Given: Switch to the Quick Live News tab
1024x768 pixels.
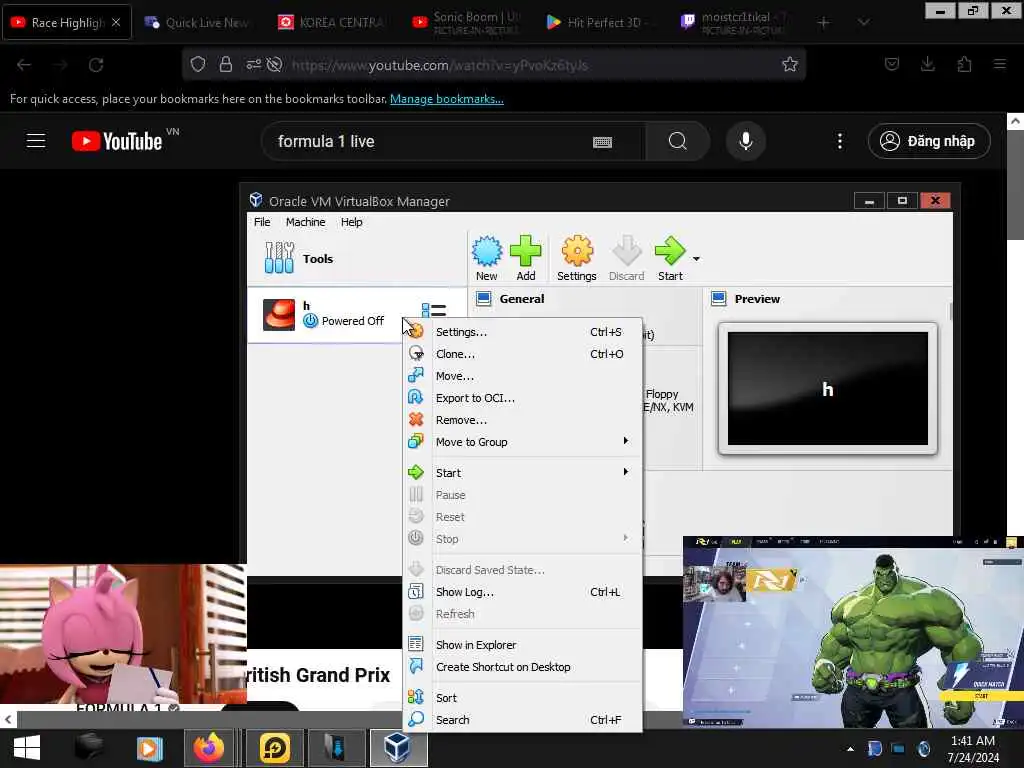Looking at the screenshot, I should click(199, 23).
